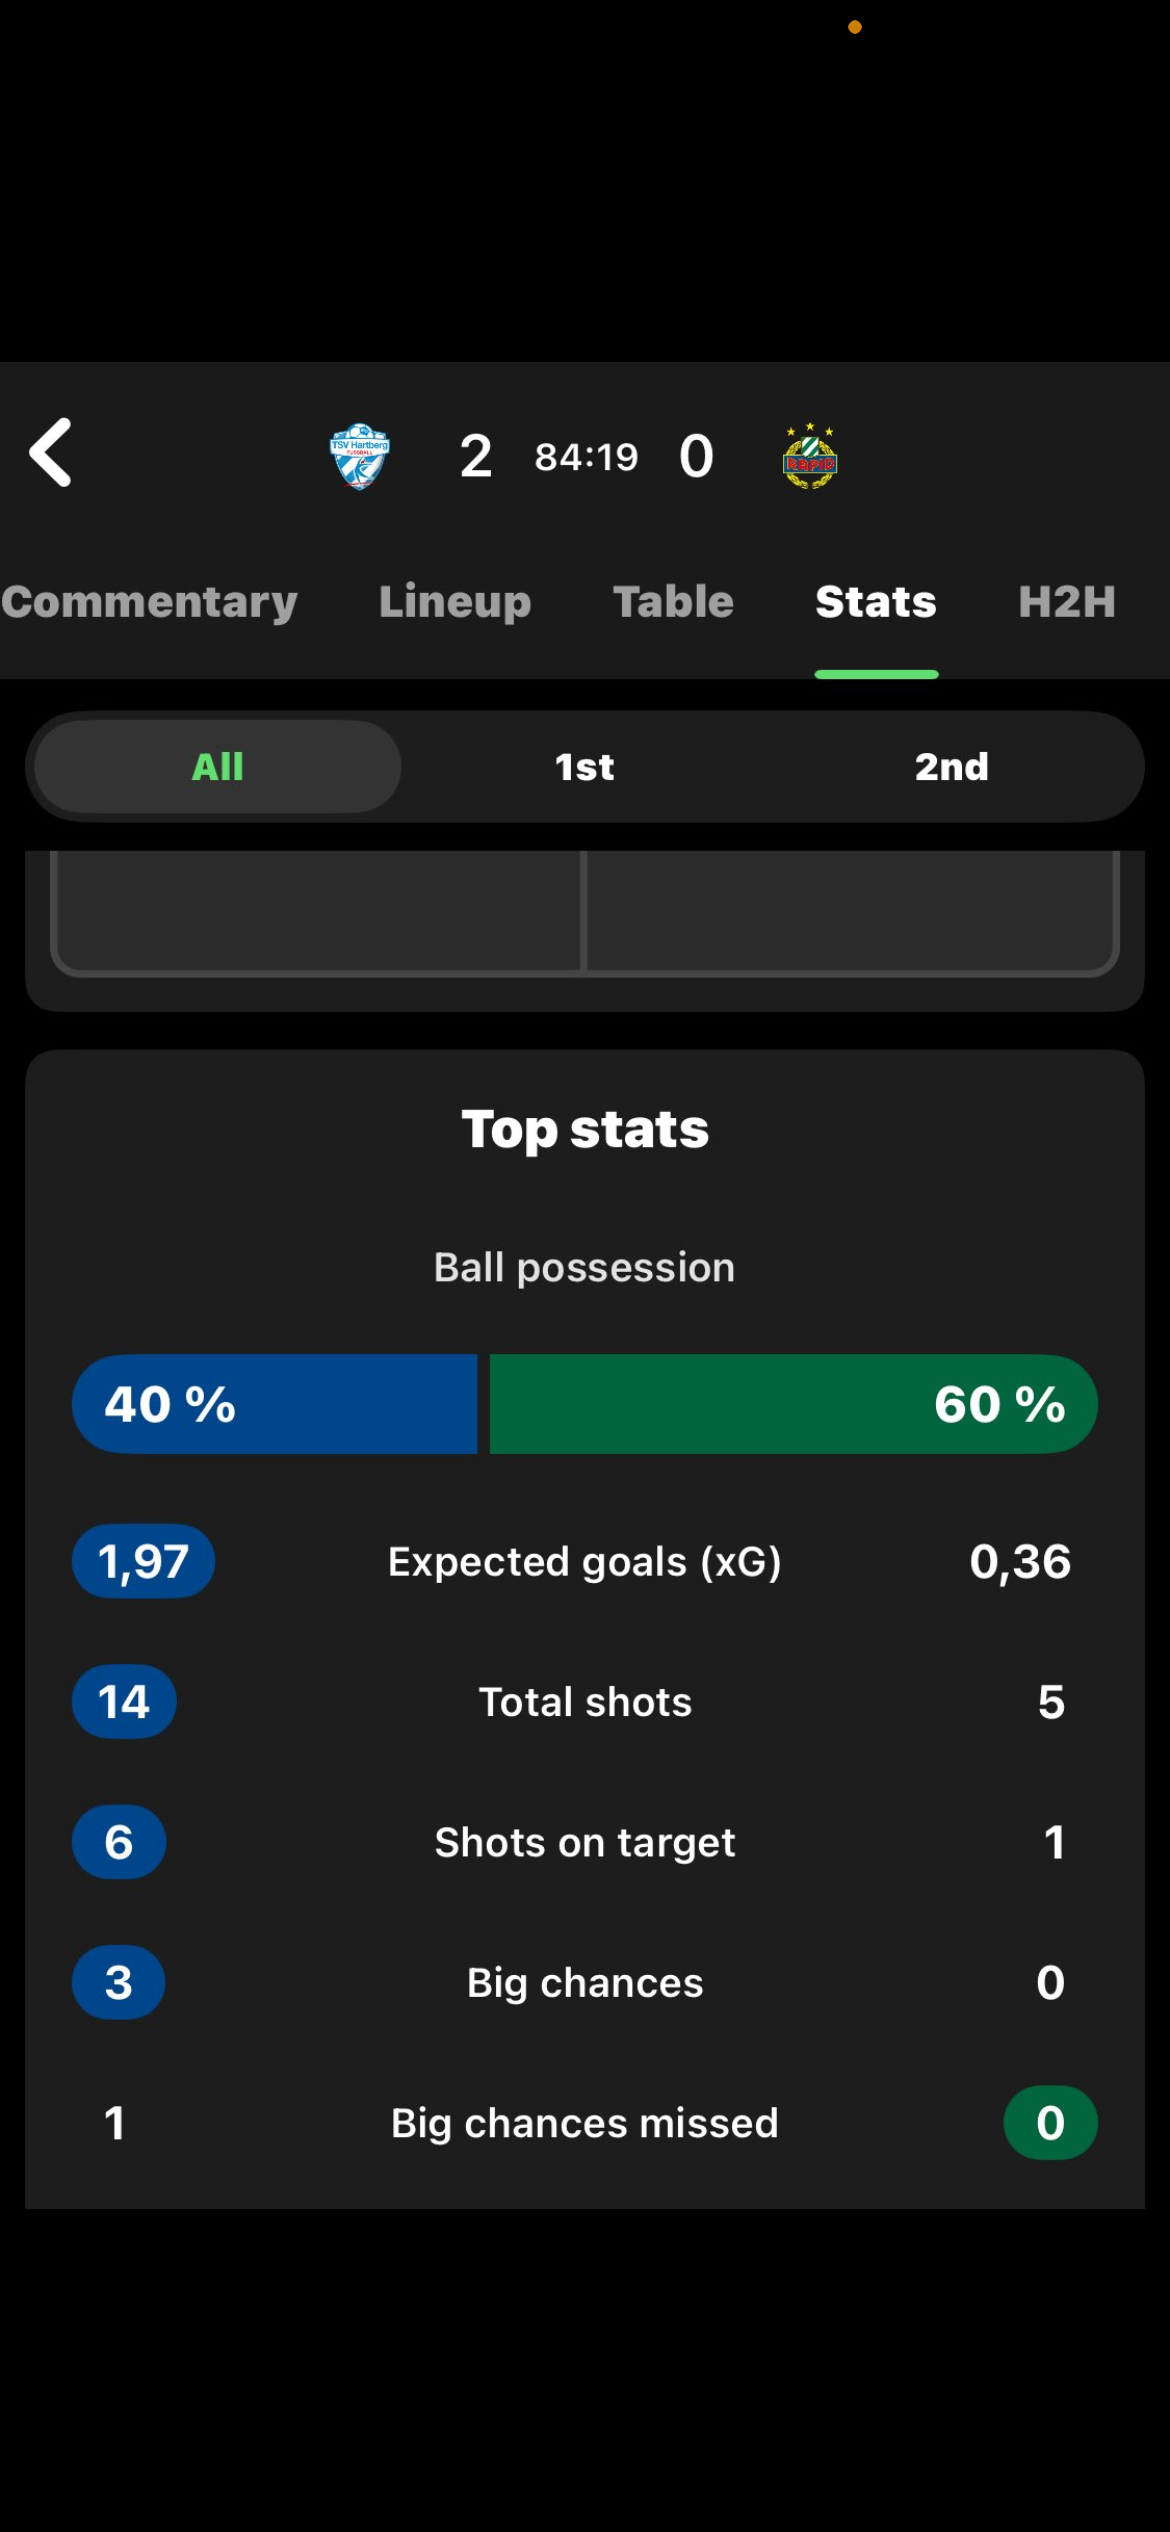Go to the Table tab
This screenshot has height=2532, width=1170.
pyautogui.click(x=674, y=602)
